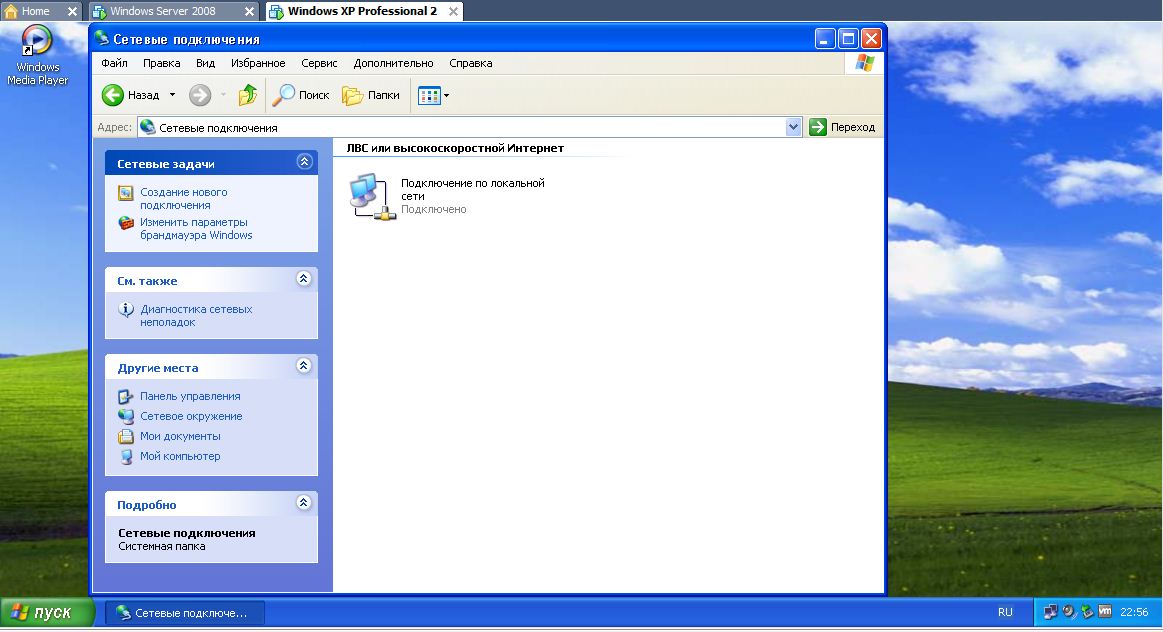Click the Windows flag logo in menu bar

coord(864,63)
